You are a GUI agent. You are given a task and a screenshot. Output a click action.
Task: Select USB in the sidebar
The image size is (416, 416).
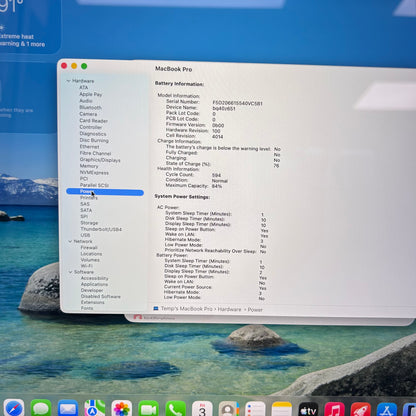coord(85,235)
